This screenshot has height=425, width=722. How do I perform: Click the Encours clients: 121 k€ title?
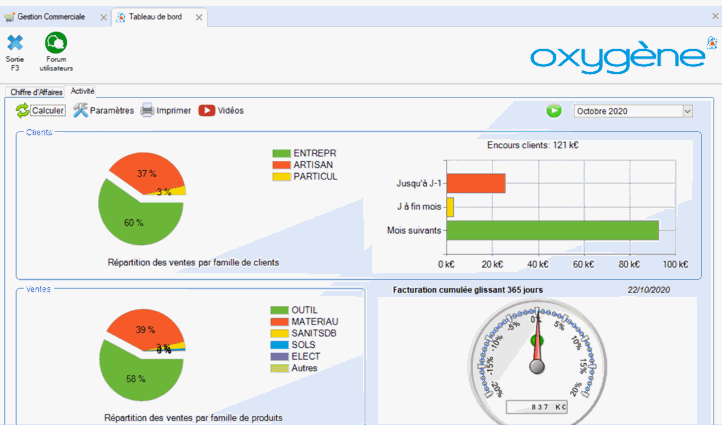click(x=533, y=145)
